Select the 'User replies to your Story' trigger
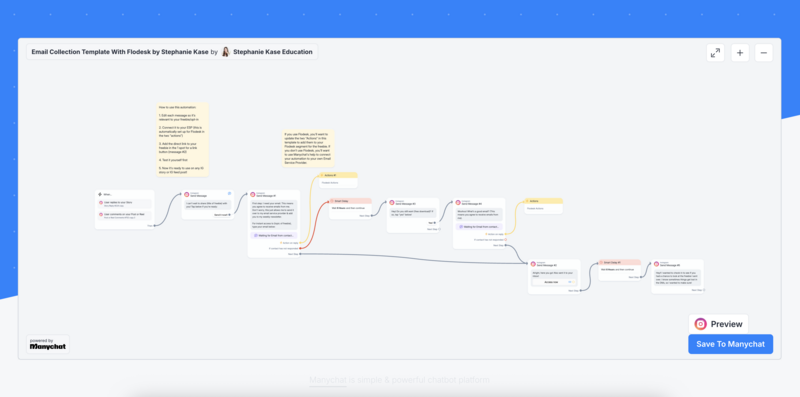This screenshot has height=397, width=800. pyautogui.click(x=125, y=204)
